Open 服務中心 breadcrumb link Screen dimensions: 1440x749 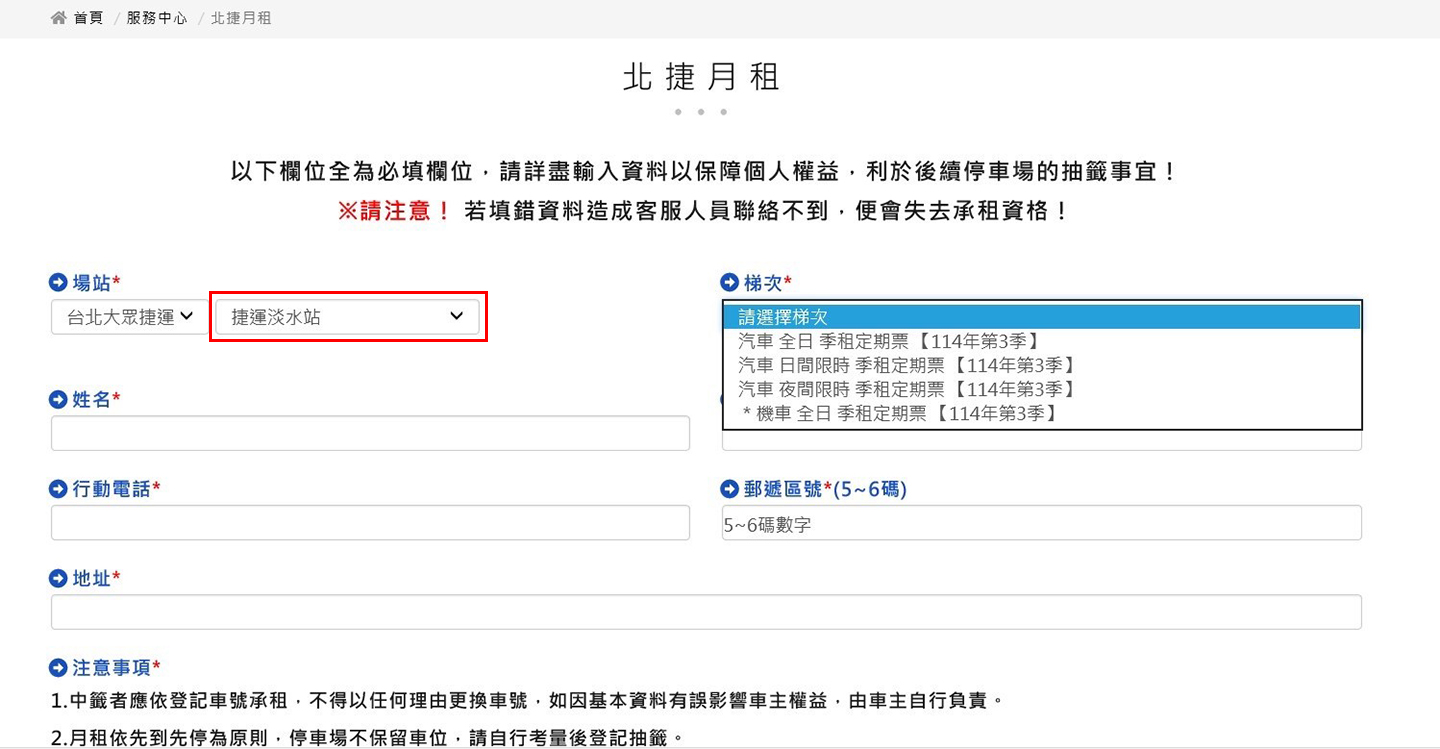coord(157,18)
